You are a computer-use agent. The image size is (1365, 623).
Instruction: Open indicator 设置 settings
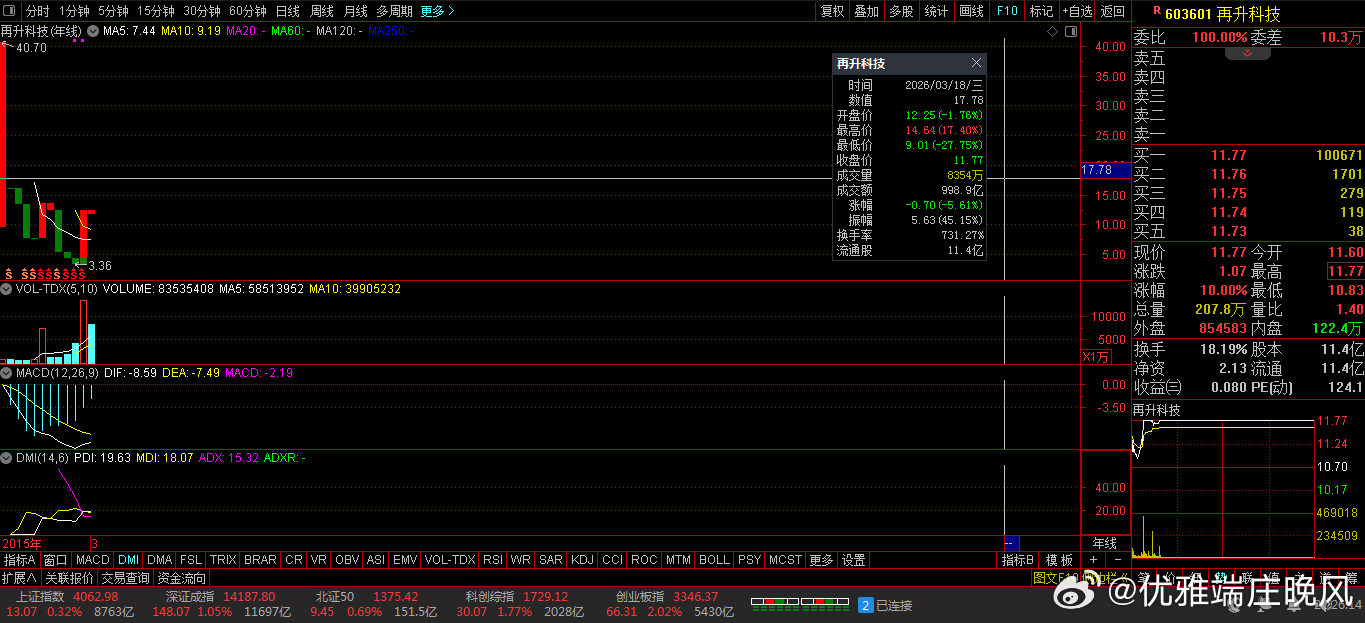(853, 560)
